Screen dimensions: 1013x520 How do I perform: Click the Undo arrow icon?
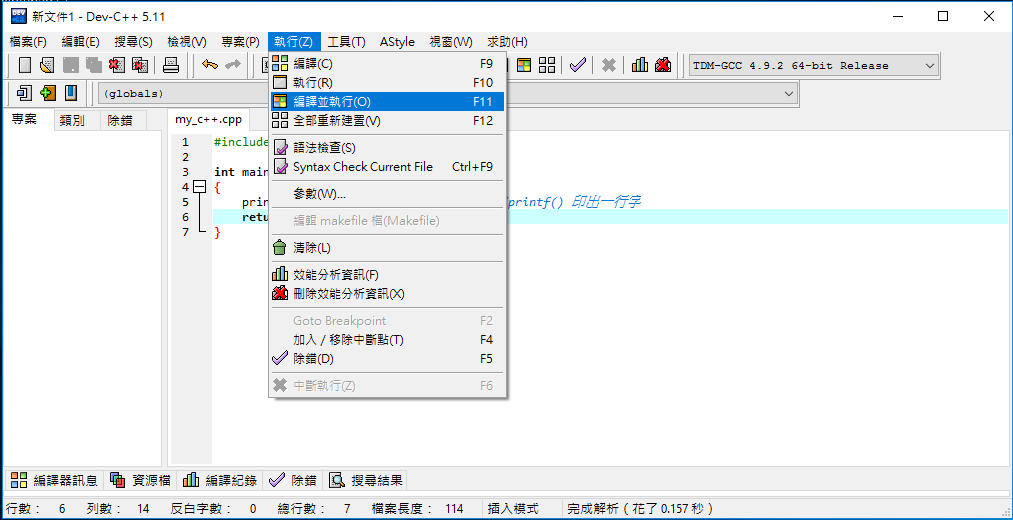tap(209, 65)
